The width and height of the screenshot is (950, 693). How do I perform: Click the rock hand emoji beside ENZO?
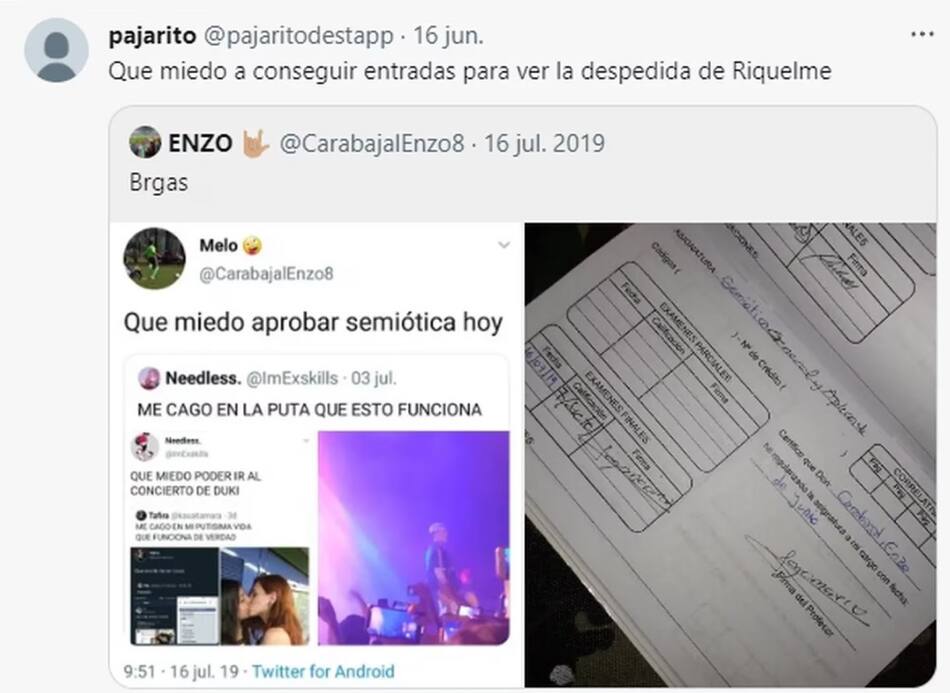point(255,144)
